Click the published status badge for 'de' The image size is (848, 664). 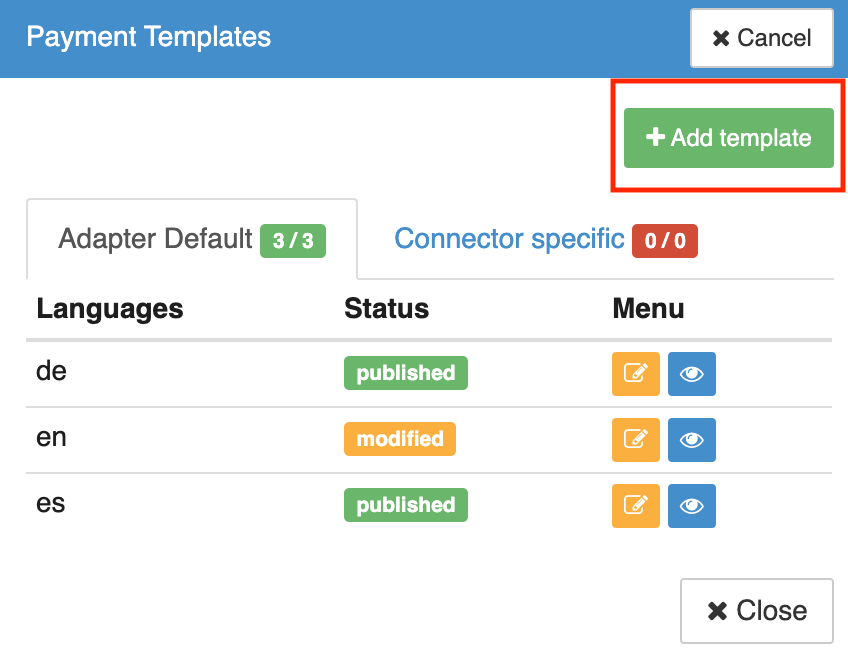(x=405, y=373)
